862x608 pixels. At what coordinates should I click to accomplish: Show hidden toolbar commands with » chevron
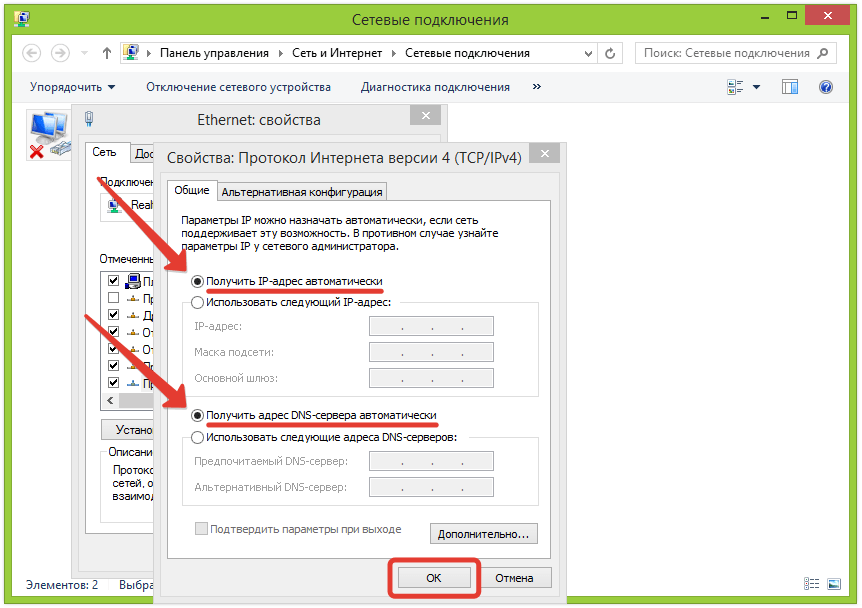click(537, 87)
